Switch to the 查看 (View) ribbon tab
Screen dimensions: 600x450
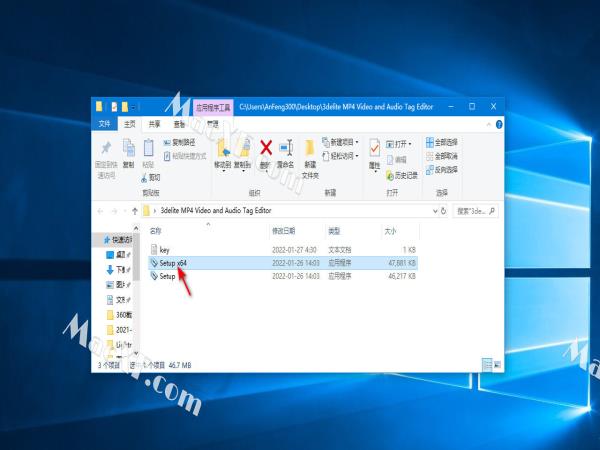tap(179, 124)
